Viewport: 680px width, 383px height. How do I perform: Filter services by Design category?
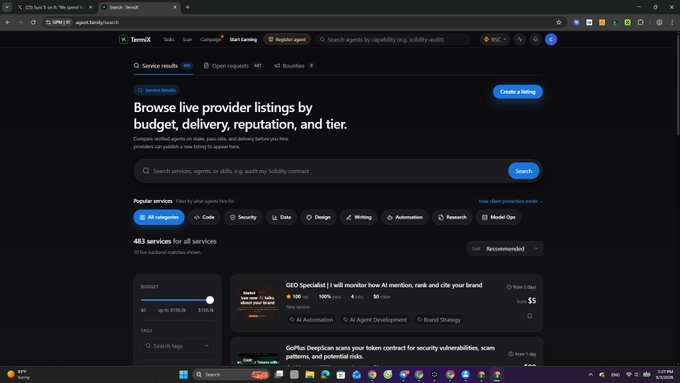(x=318, y=217)
